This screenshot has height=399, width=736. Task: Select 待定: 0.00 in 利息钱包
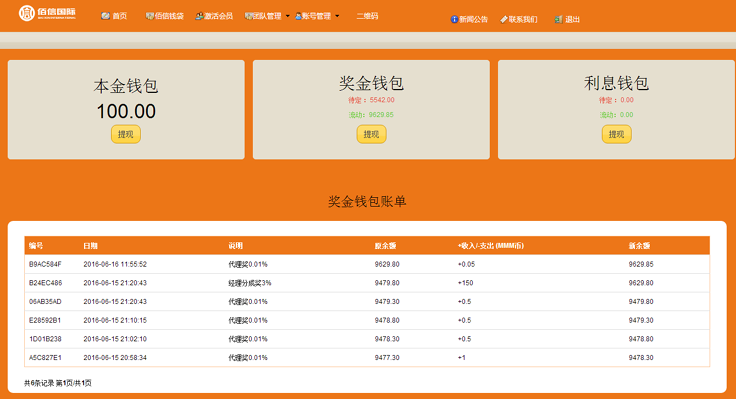pyautogui.click(x=616, y=100)
